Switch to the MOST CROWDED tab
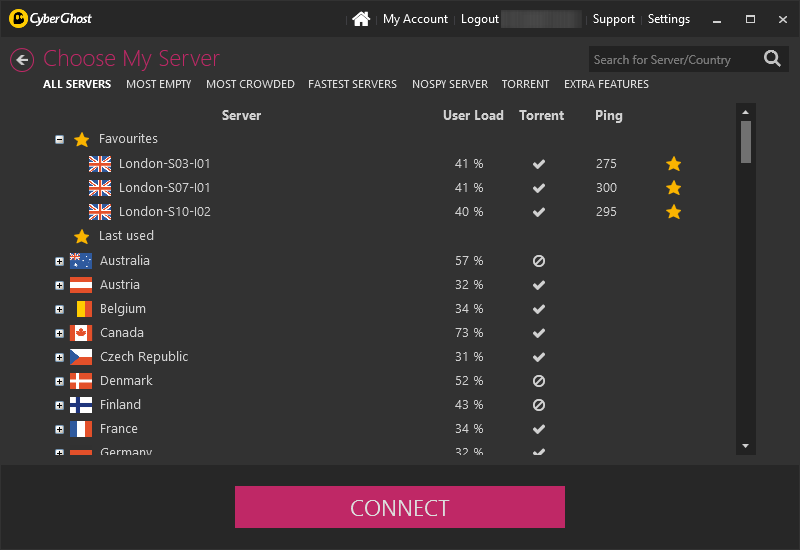This screenshot has height=550, width=800. point(250,84)
